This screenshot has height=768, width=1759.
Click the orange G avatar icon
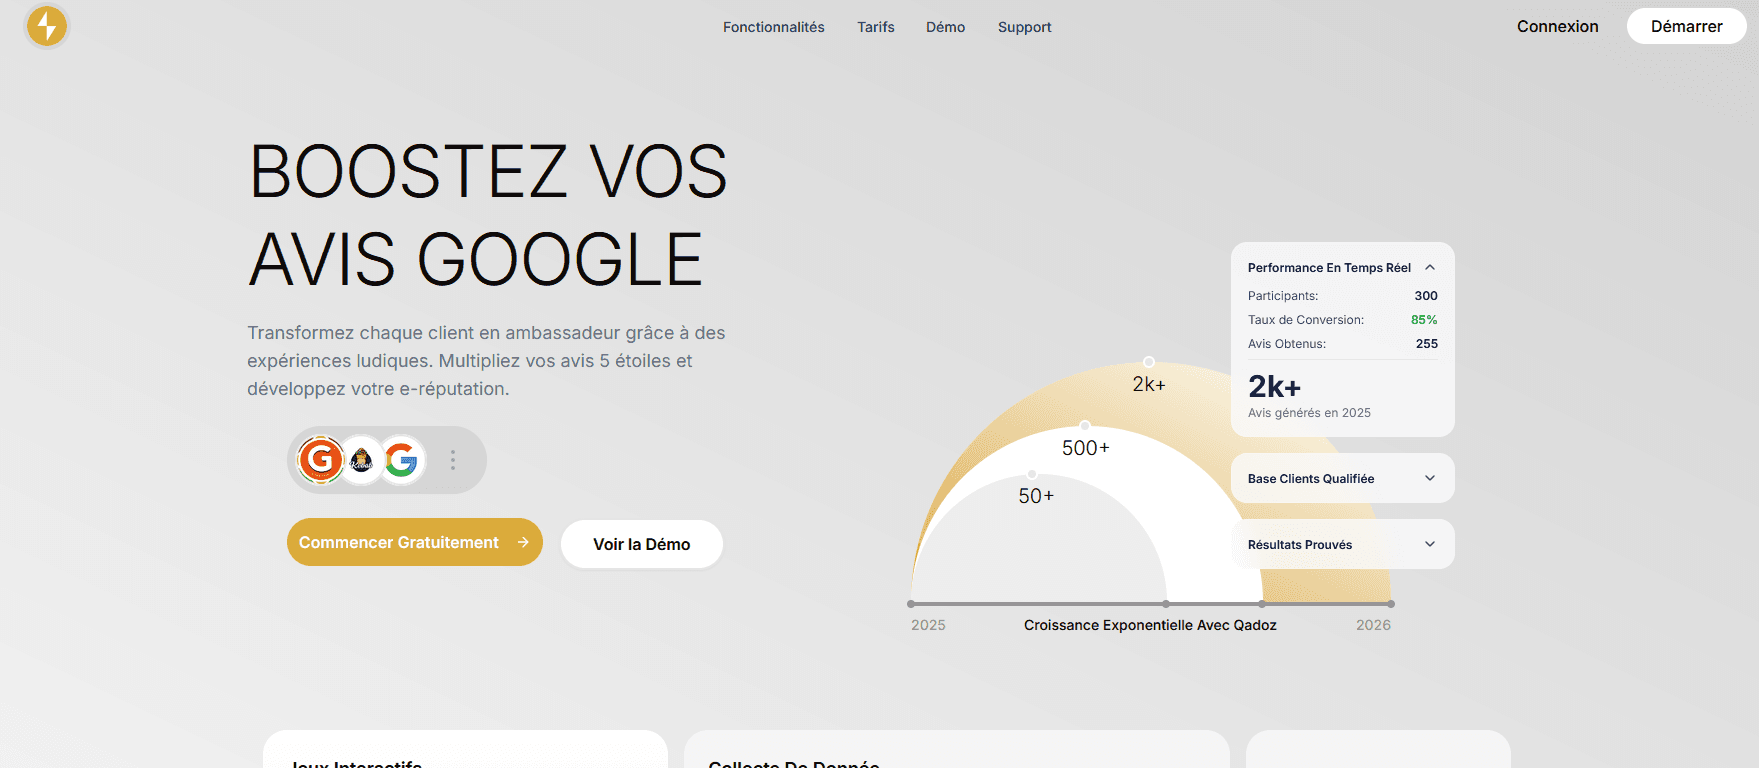(321, 460)
